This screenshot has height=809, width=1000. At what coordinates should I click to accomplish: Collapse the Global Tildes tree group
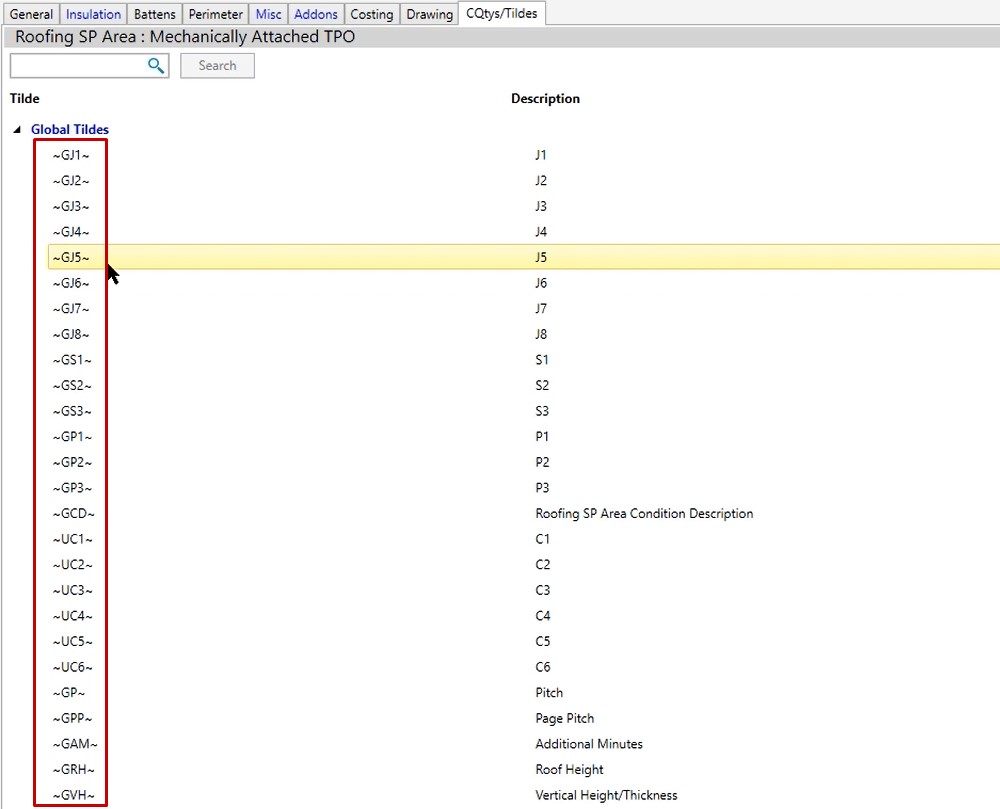click(x=17, y=130)
